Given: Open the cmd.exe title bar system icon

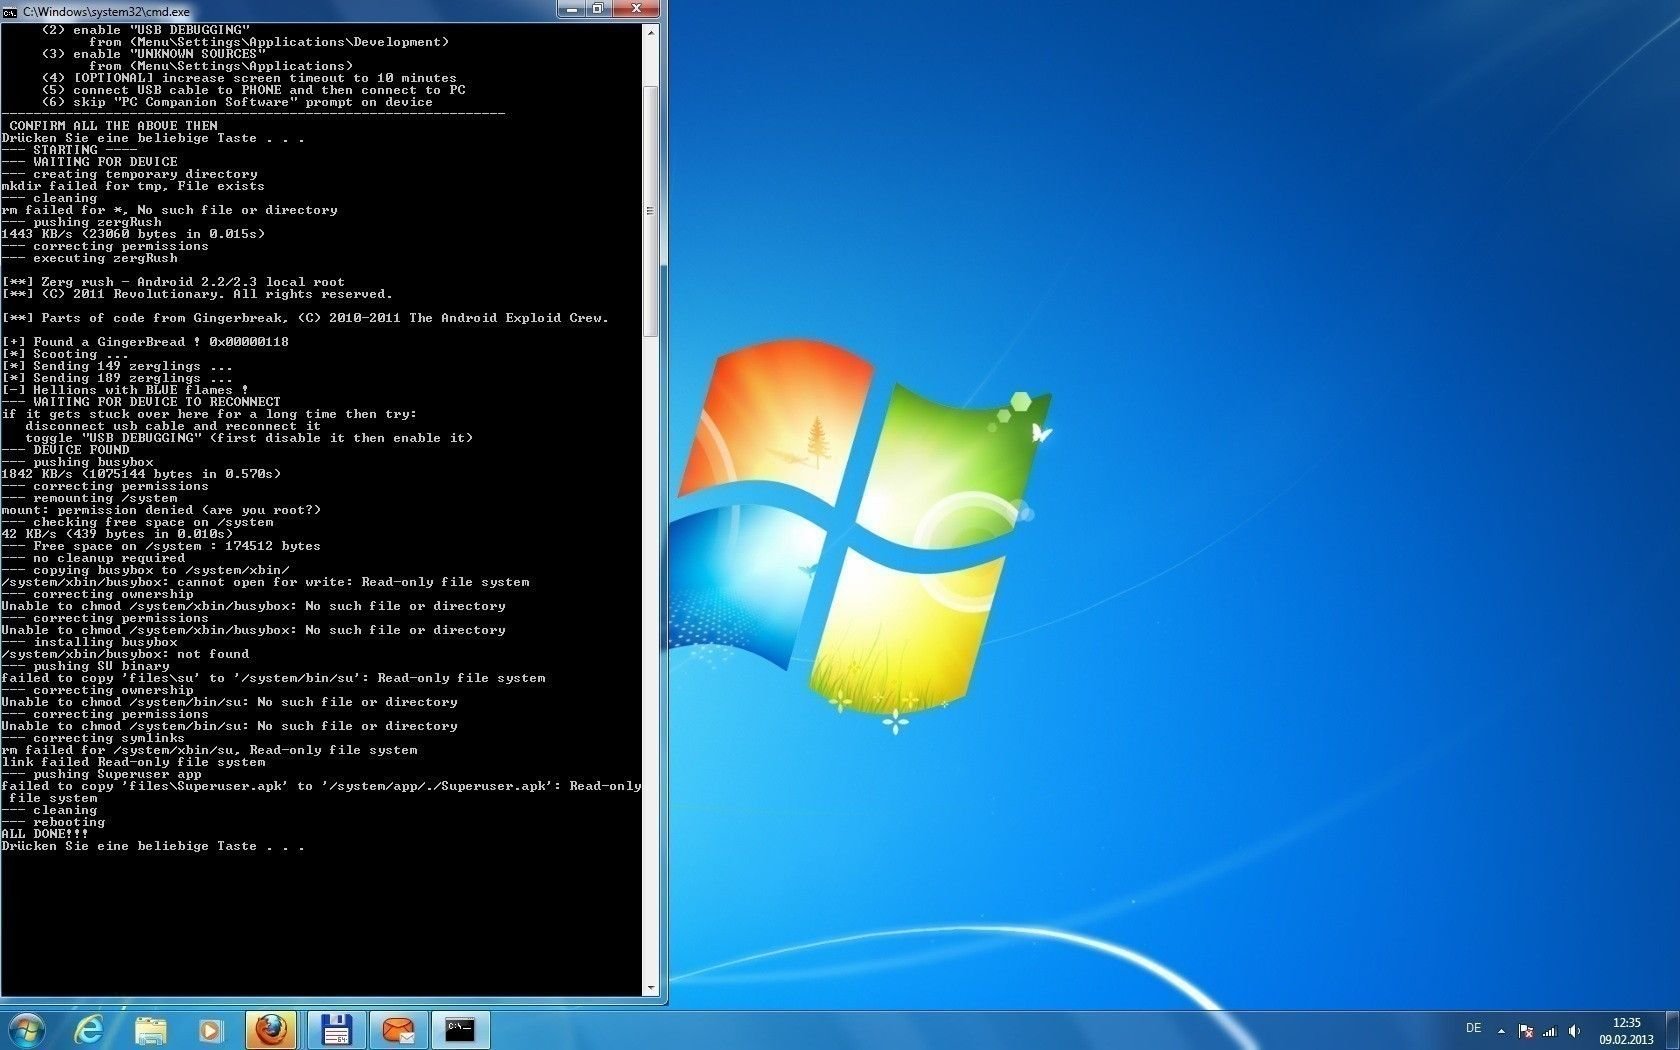Looking at the screenshot, I should [x=10, y=11].
